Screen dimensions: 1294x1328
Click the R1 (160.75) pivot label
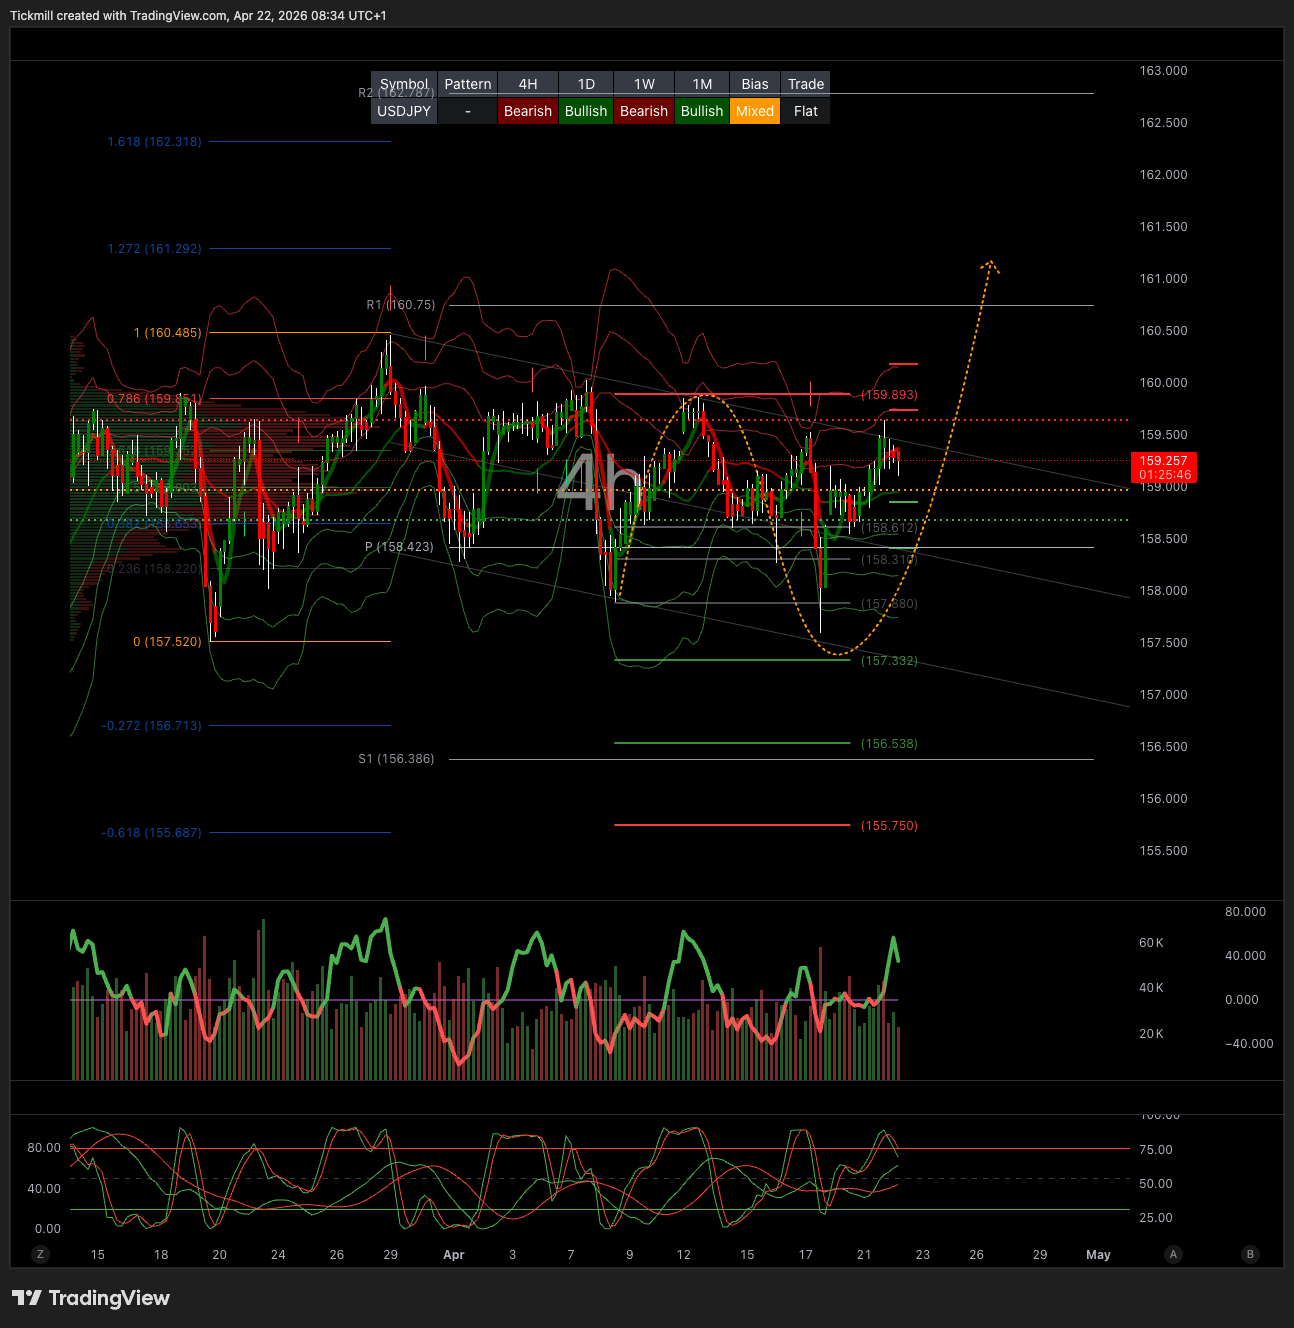401,305
